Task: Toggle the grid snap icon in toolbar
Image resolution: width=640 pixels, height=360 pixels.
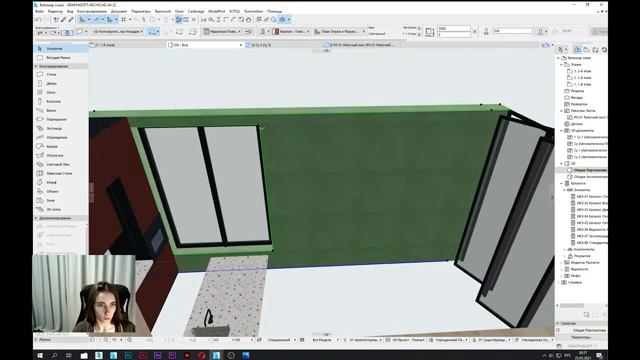Action: [x=124, y=20]
